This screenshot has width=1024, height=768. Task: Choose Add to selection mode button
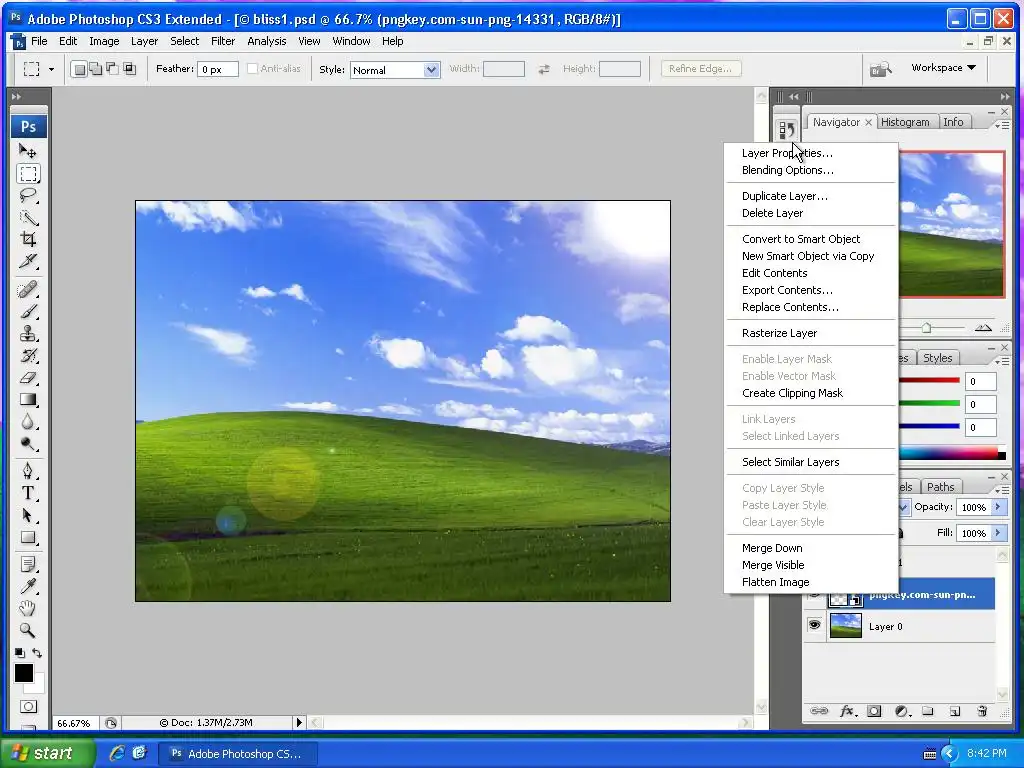pyautogui.click(x=96, y=69)
